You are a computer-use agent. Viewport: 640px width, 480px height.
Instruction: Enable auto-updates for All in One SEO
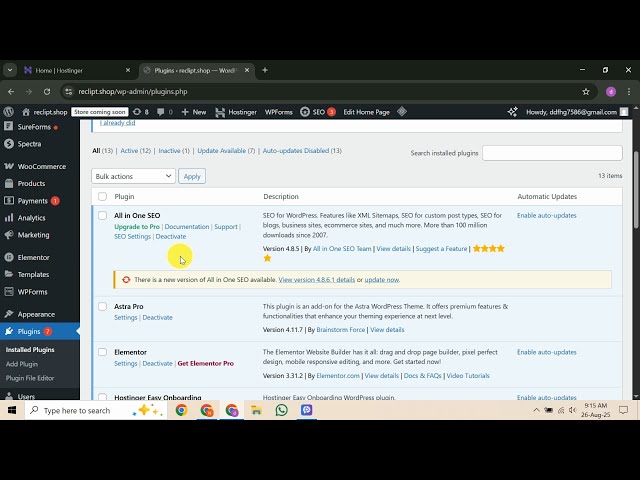tap(547, 216)
